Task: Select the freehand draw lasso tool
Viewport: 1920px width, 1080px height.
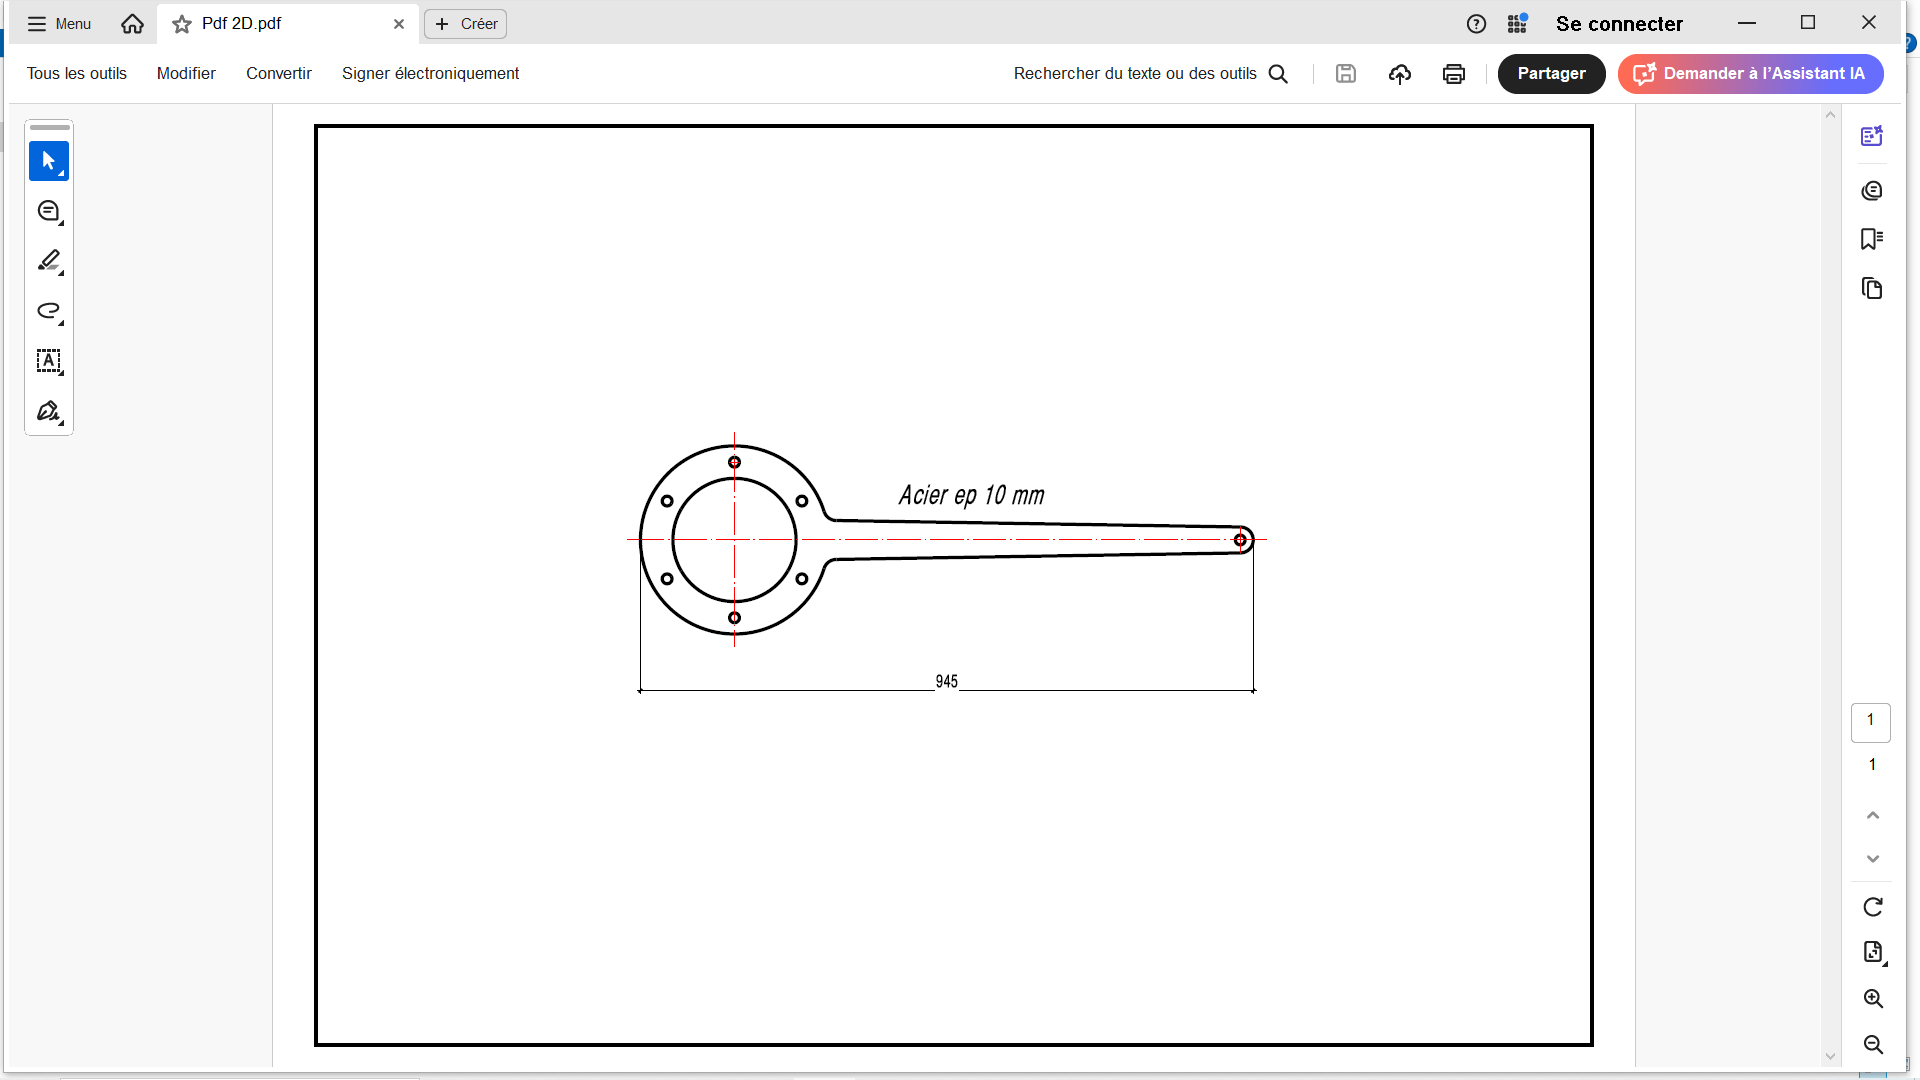Action: 48,311
